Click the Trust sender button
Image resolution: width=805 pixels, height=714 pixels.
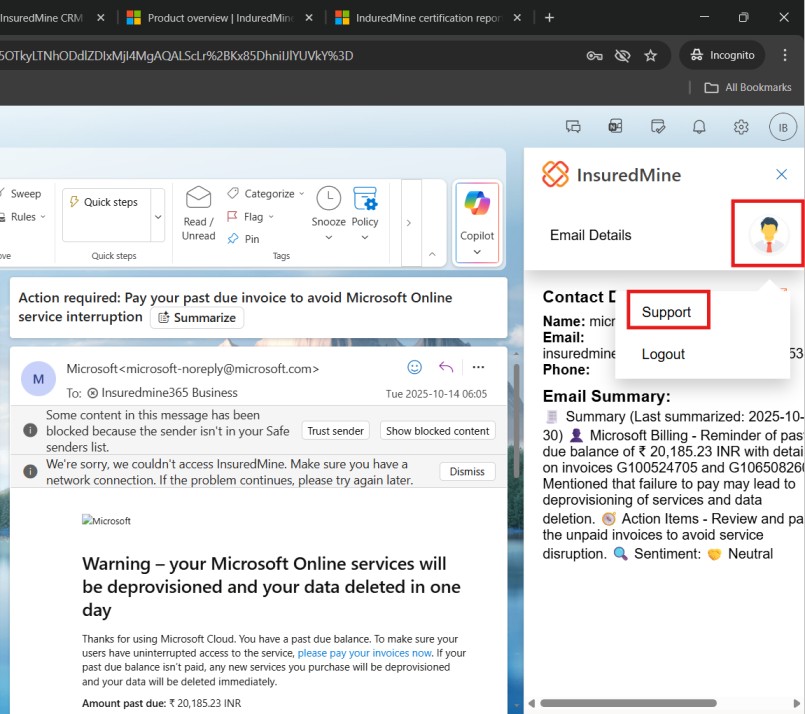(x=335, y=431)
